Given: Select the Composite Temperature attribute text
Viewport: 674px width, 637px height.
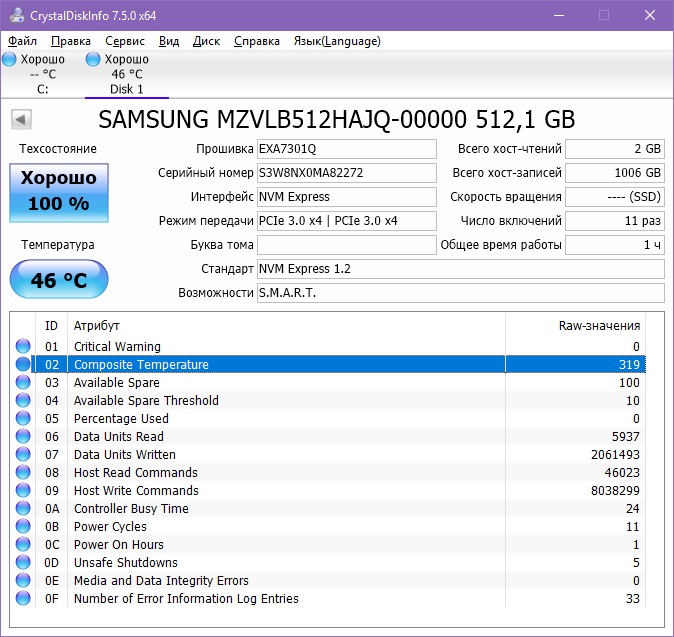Looking at the screenshot, I should coord(141,364).
